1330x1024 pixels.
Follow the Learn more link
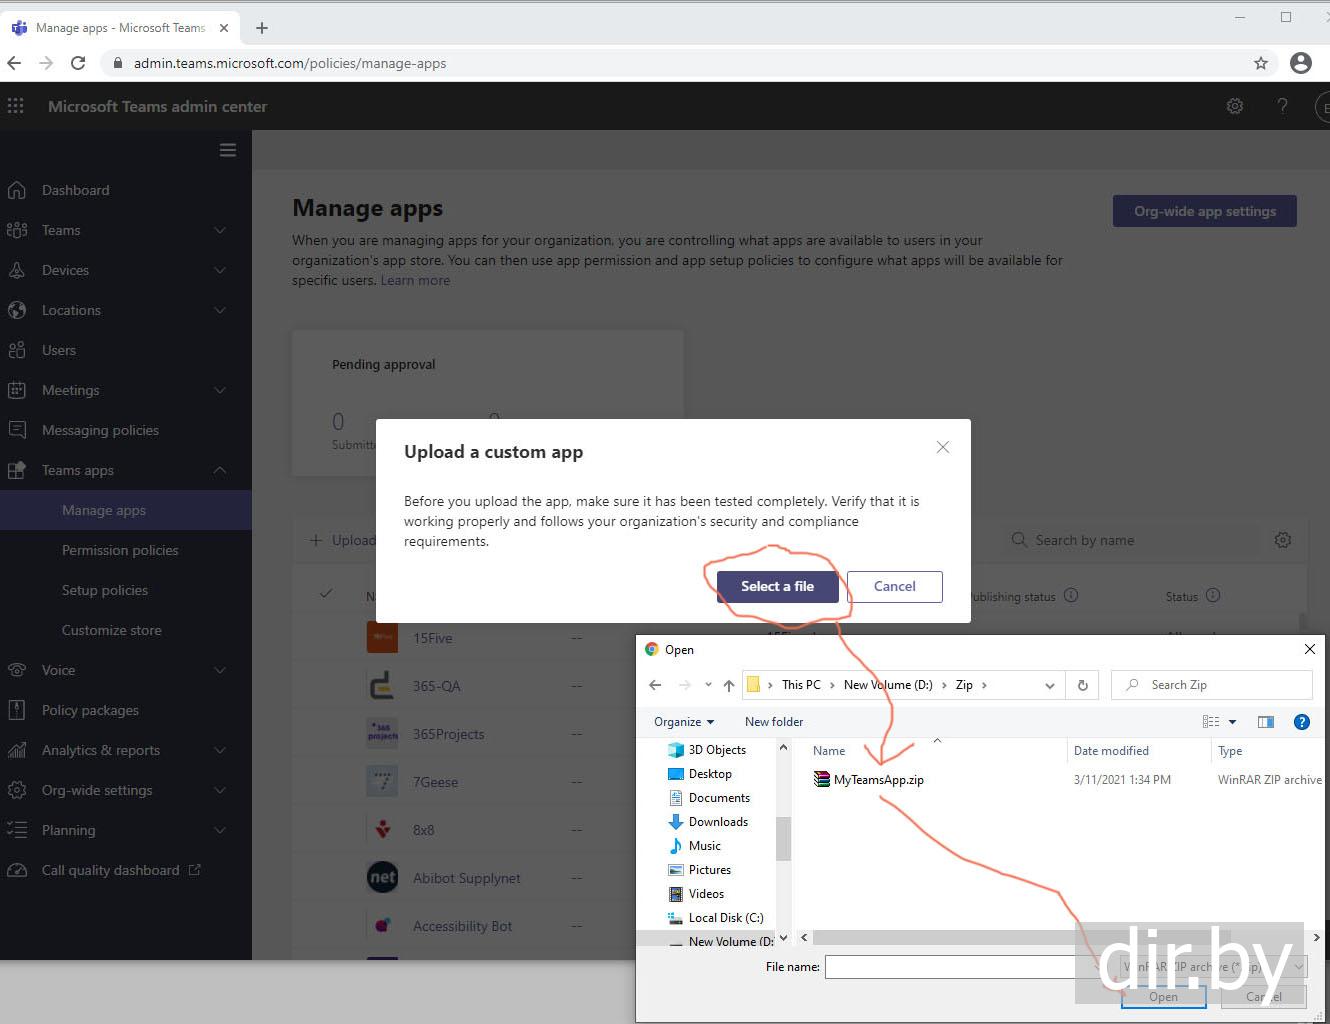tap(415, 280)
